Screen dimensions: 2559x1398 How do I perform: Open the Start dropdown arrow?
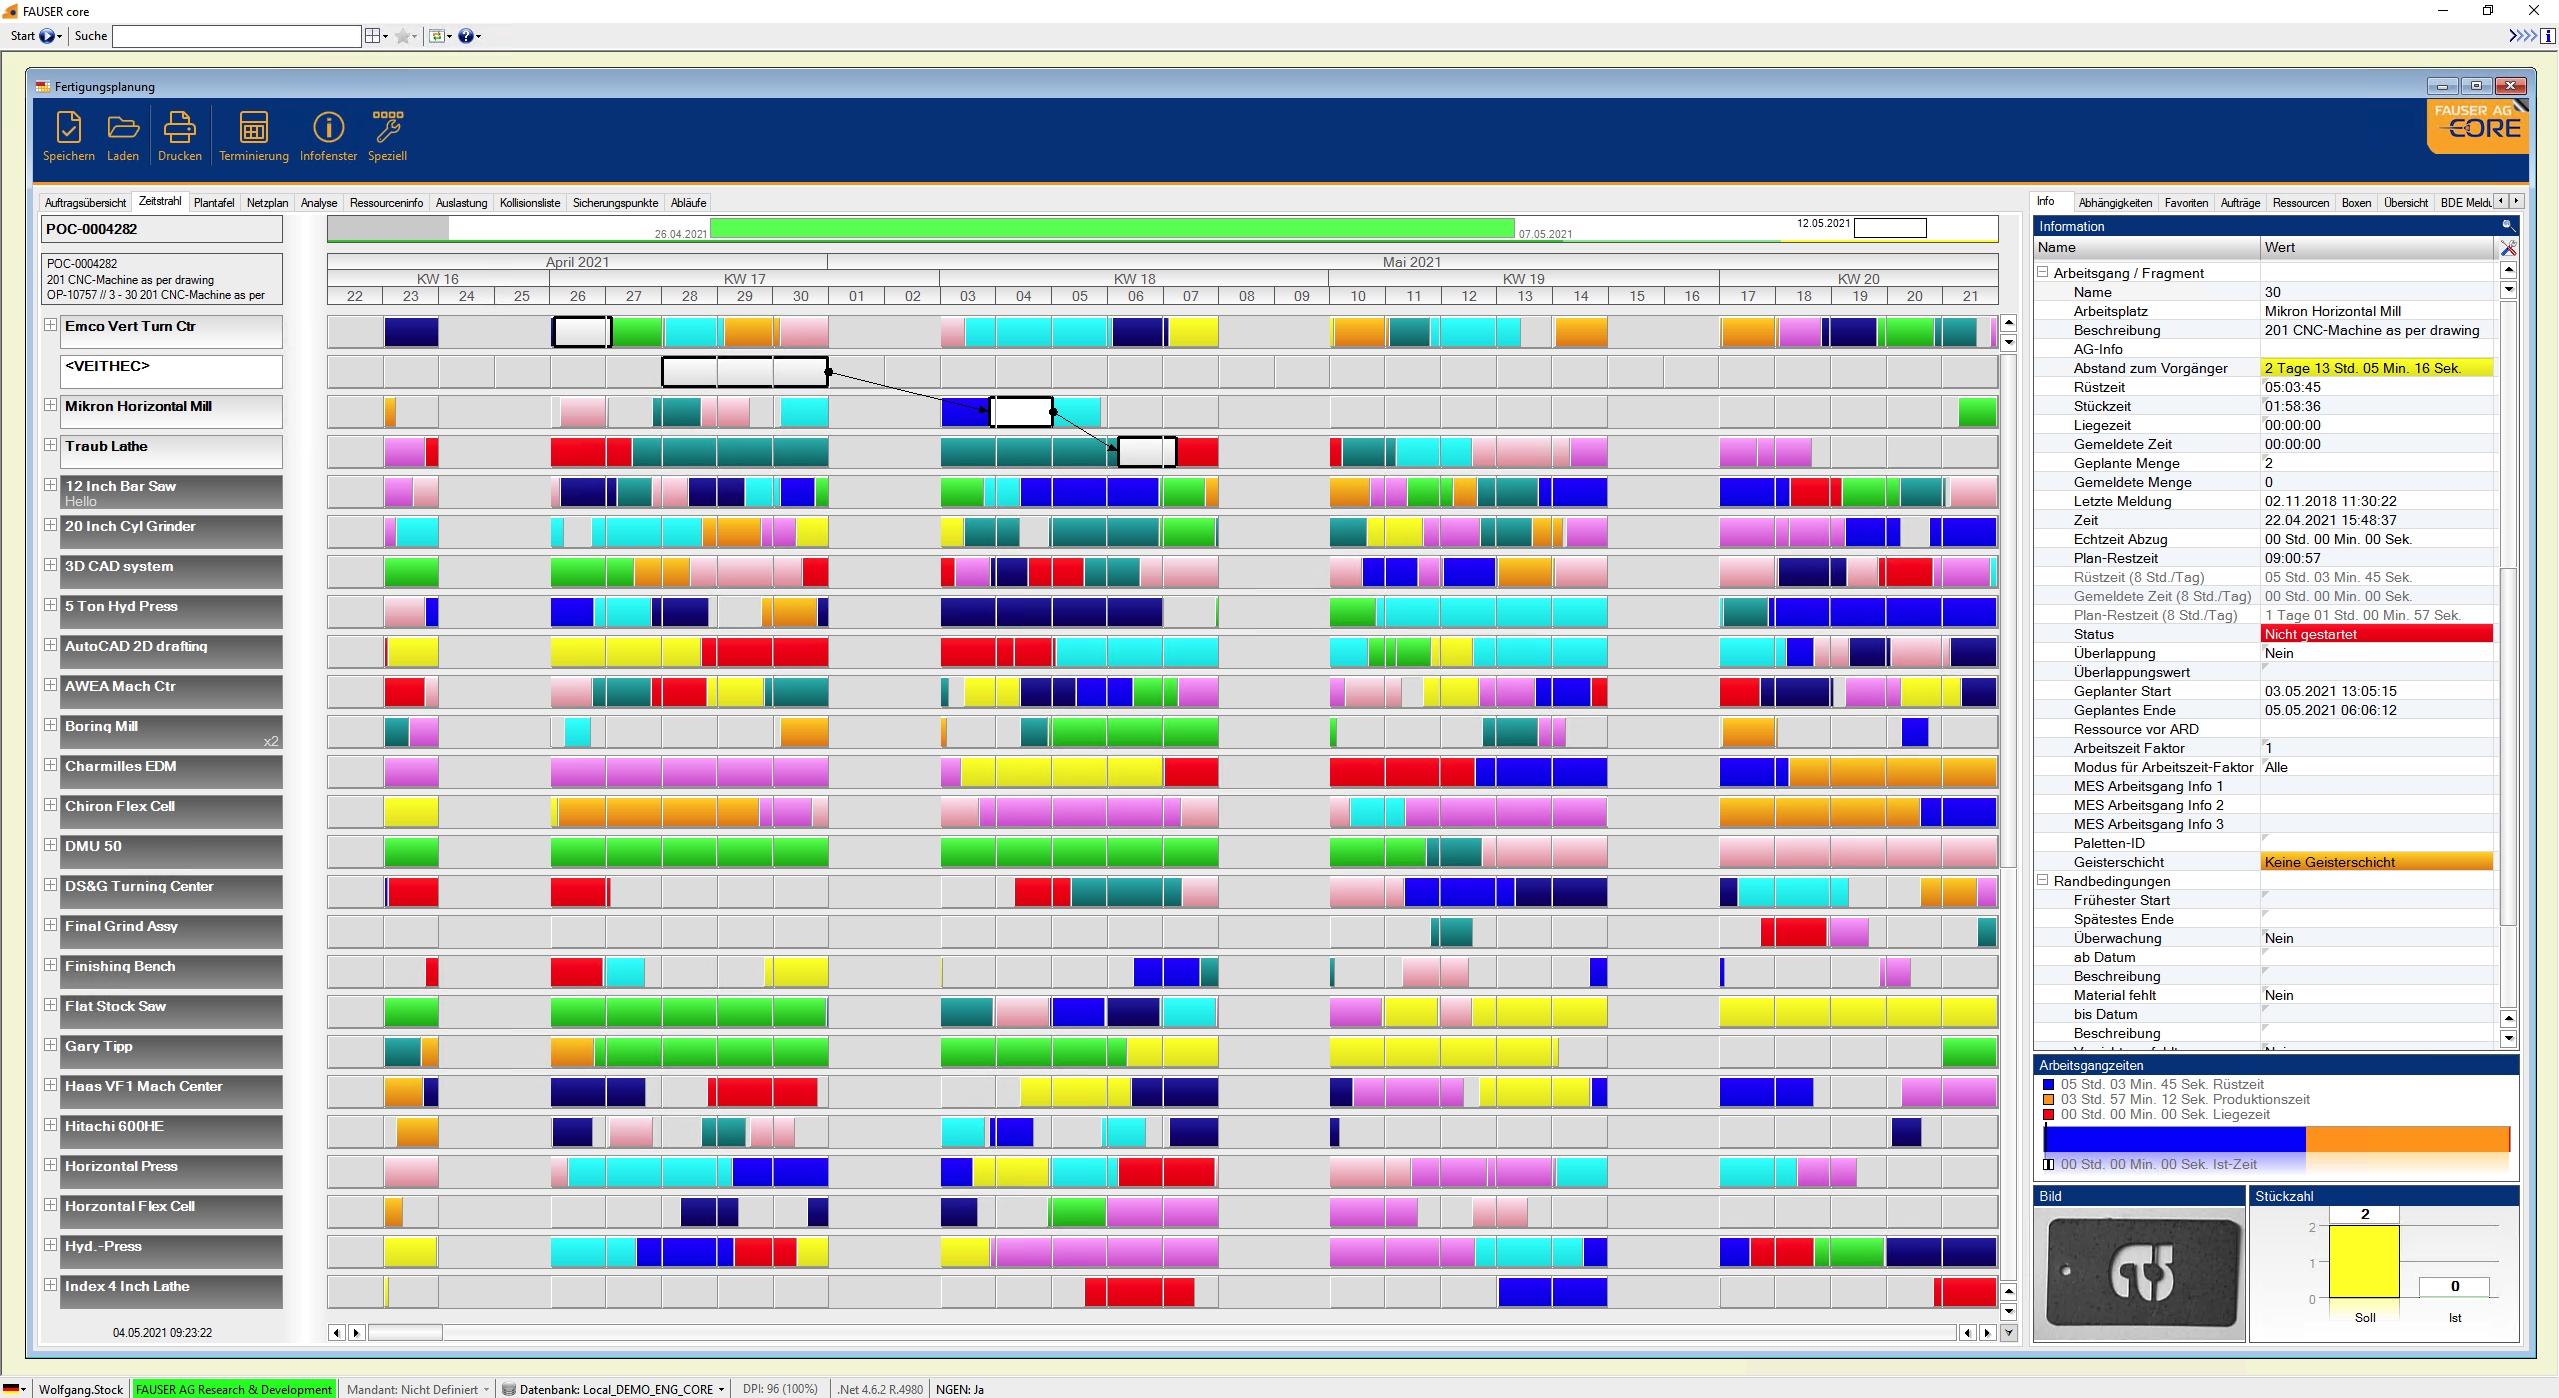point(59,36)
